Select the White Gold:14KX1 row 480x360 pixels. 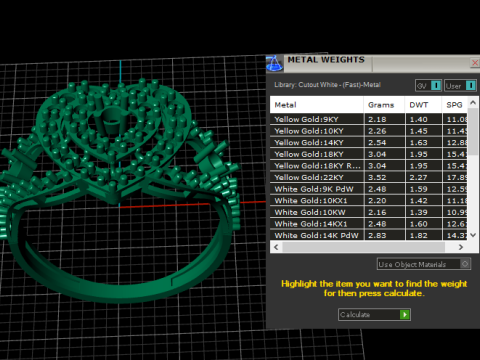pos(369,224)
